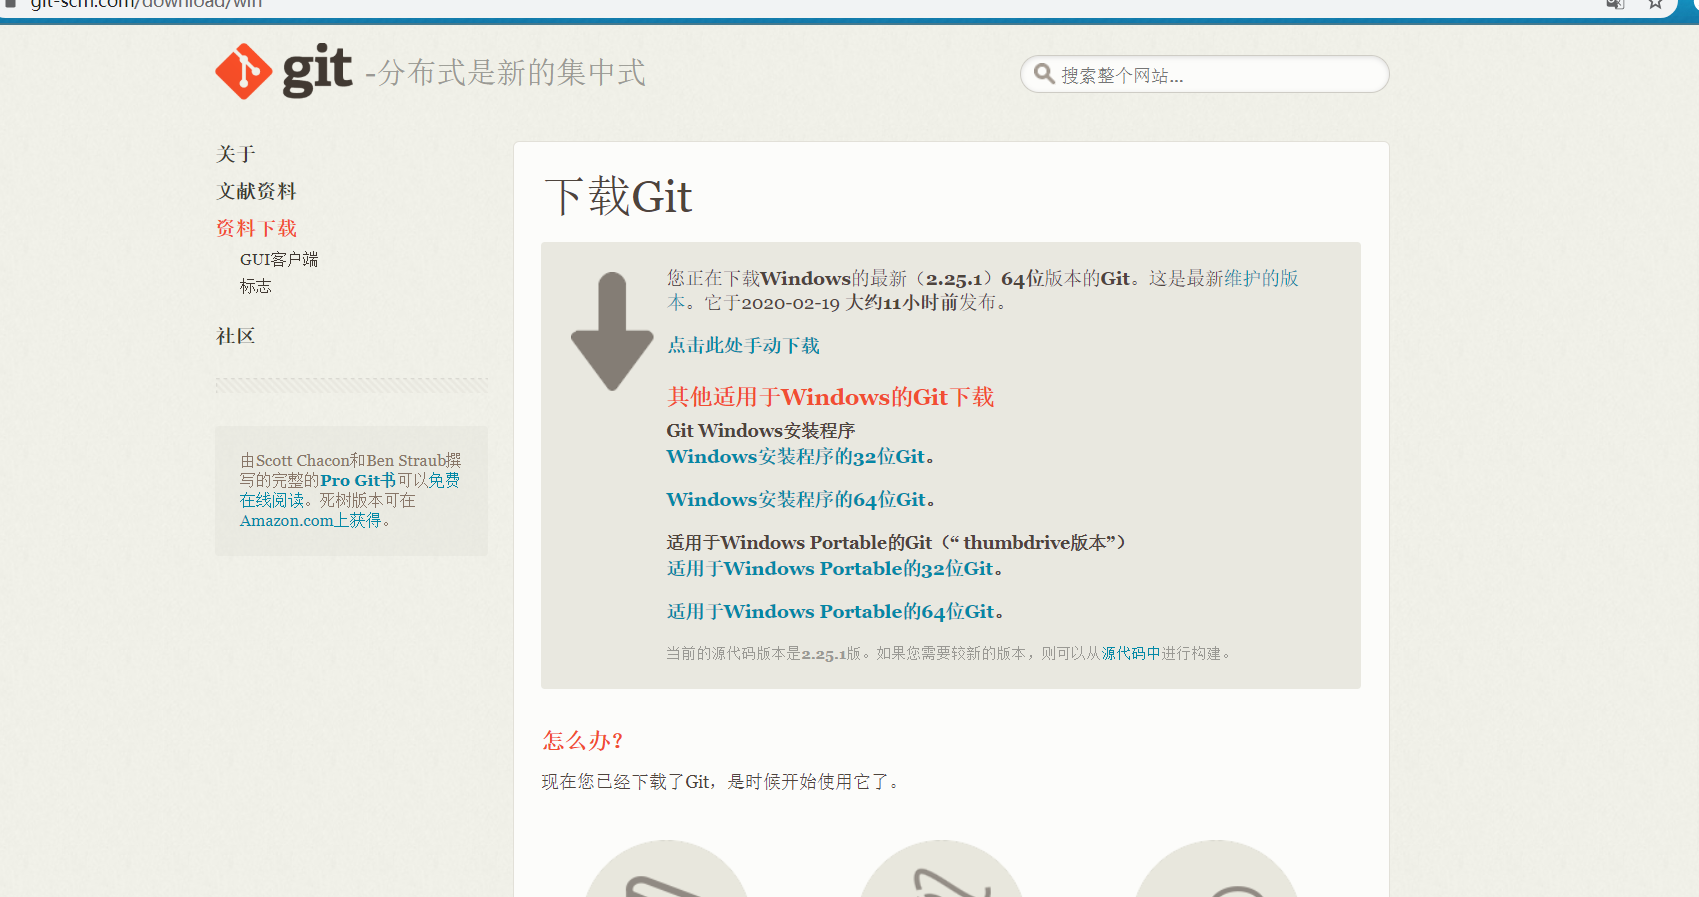Open GUI客户端 sub-item
This screenshot has height=897, width=1699.
(279, 259)
